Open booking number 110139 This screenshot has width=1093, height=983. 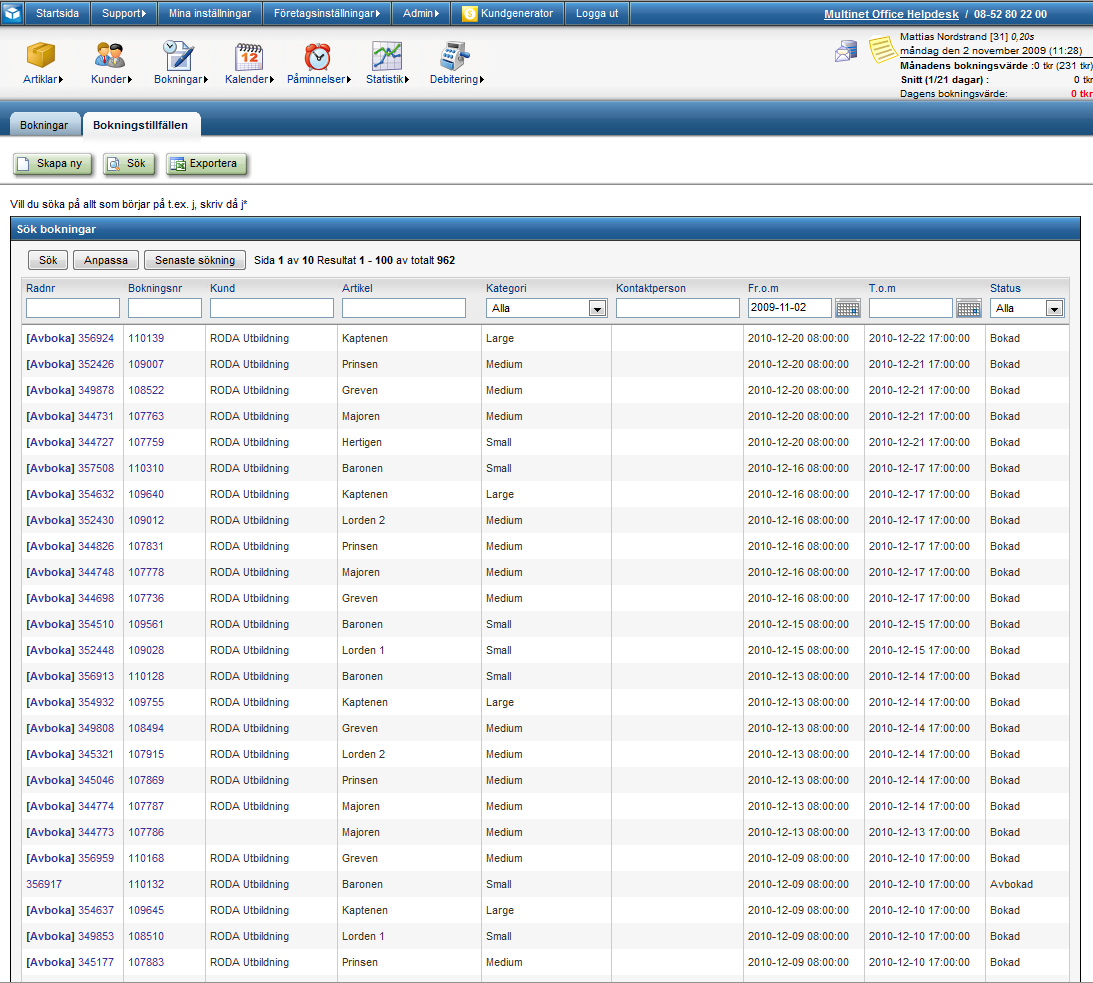(146, 338)
